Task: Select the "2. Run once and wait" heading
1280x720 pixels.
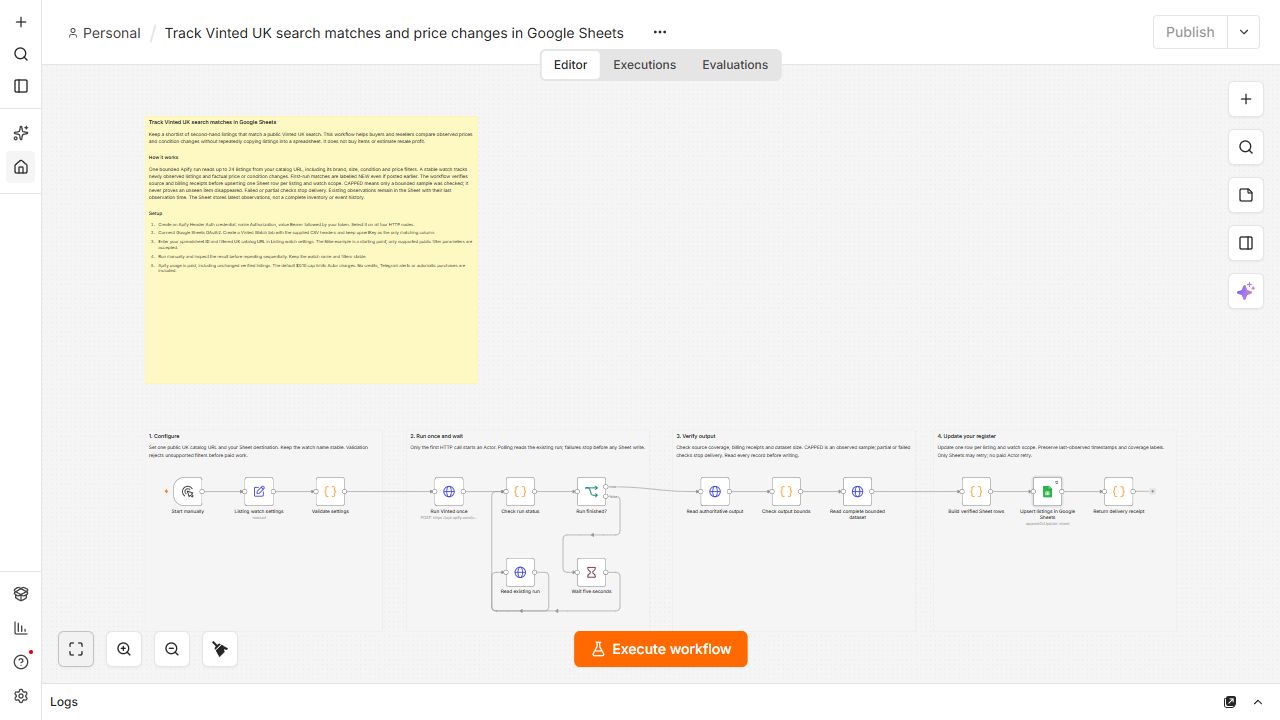Action: [437, 436]
